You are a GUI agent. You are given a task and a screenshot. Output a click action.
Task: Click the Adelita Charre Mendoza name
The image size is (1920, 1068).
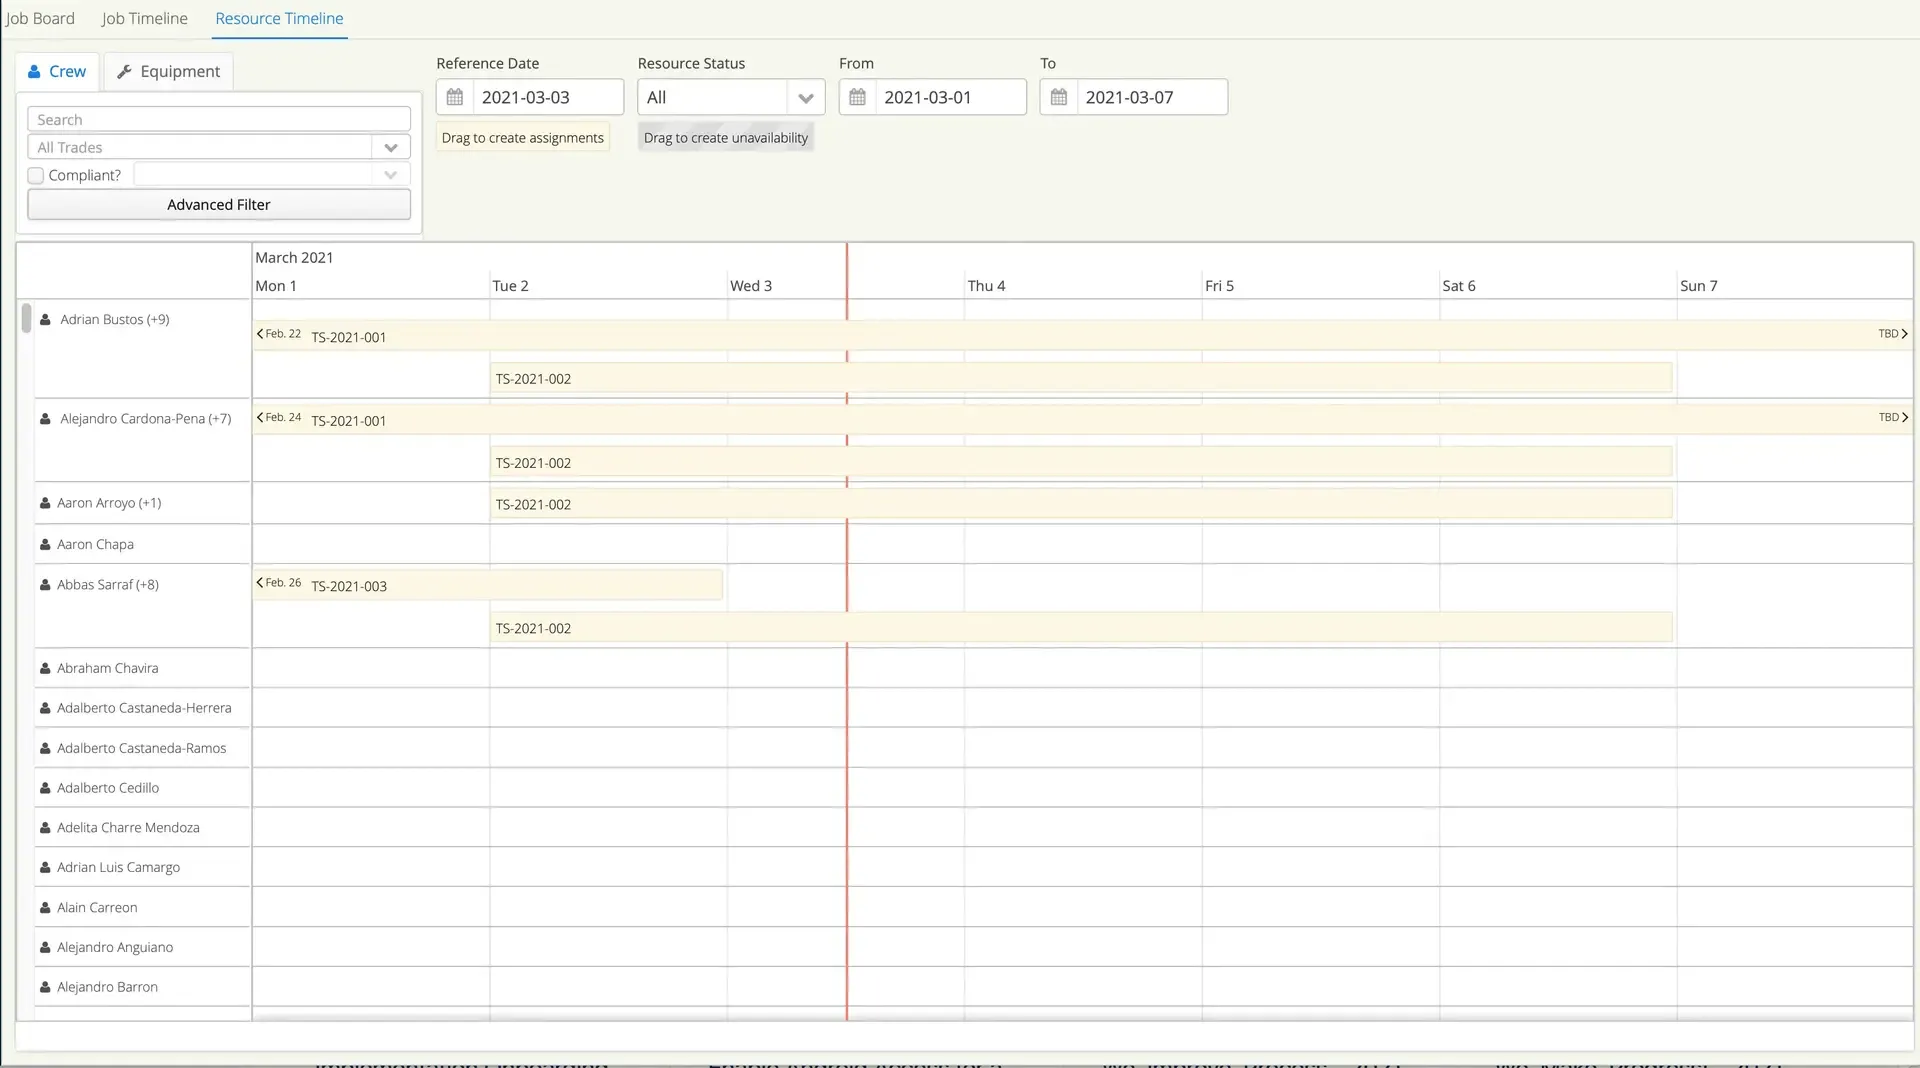point(128,828)
